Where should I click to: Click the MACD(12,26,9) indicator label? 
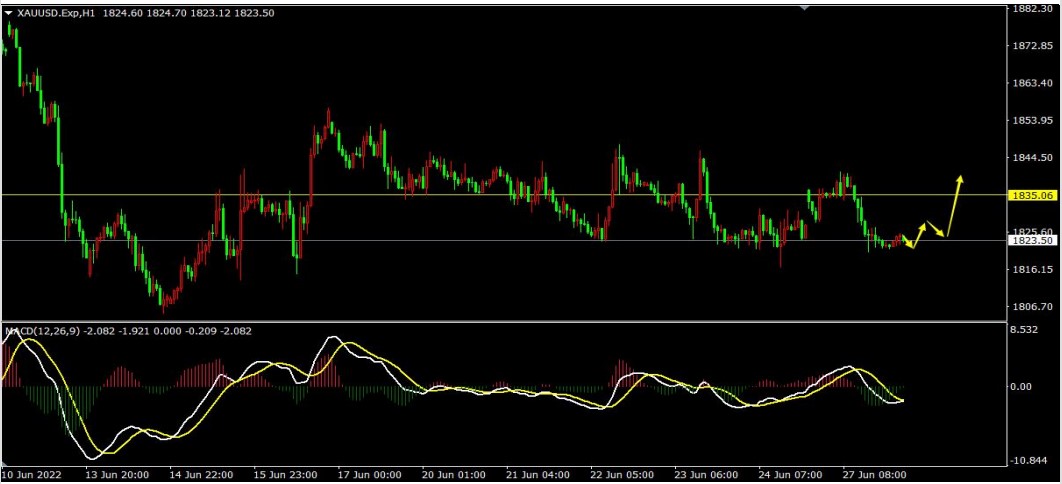pos(43,331)
